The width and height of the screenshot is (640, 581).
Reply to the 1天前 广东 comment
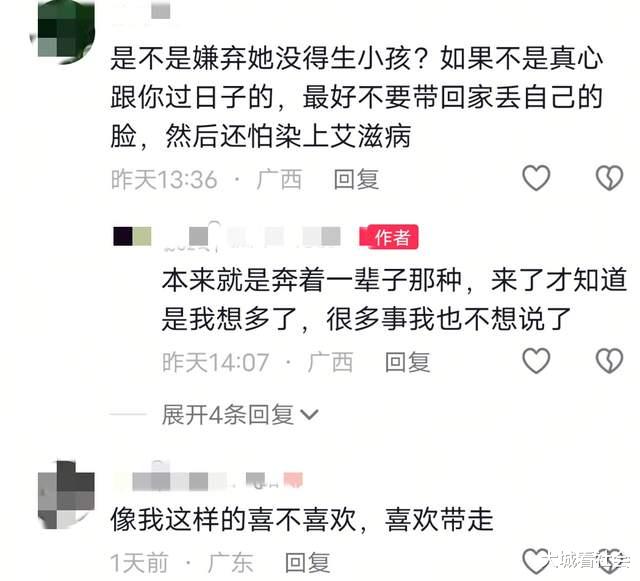point(307,563)
